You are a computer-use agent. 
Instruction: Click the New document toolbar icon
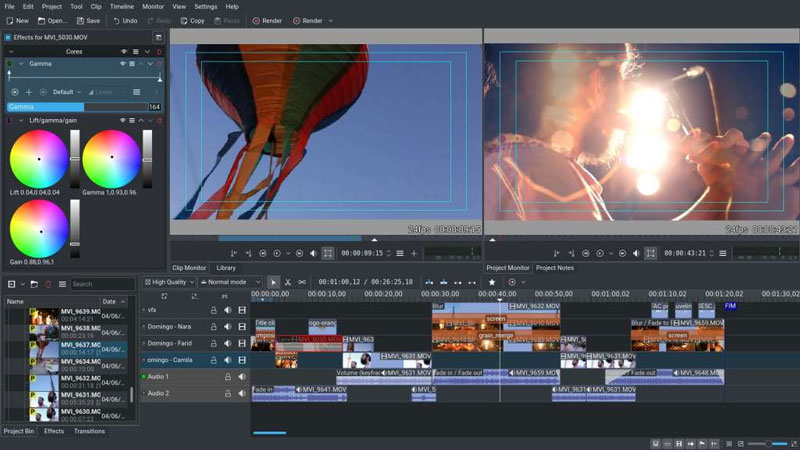tap(17, 20)
